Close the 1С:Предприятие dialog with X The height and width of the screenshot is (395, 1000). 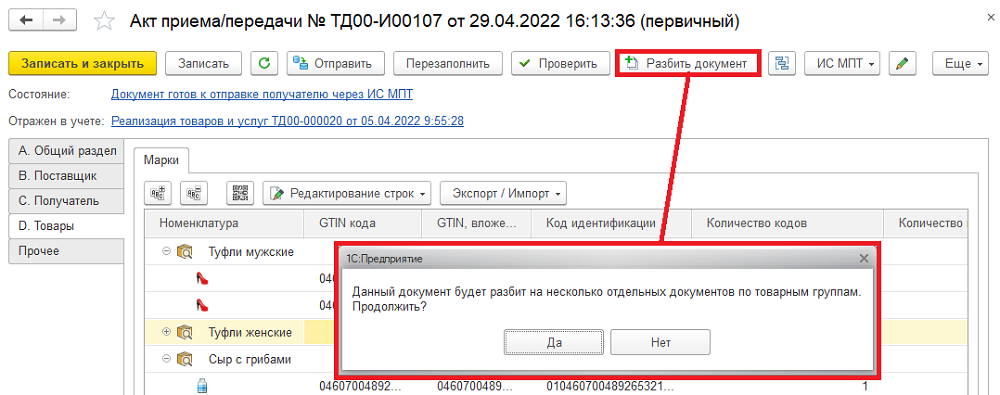coord(864,258)
